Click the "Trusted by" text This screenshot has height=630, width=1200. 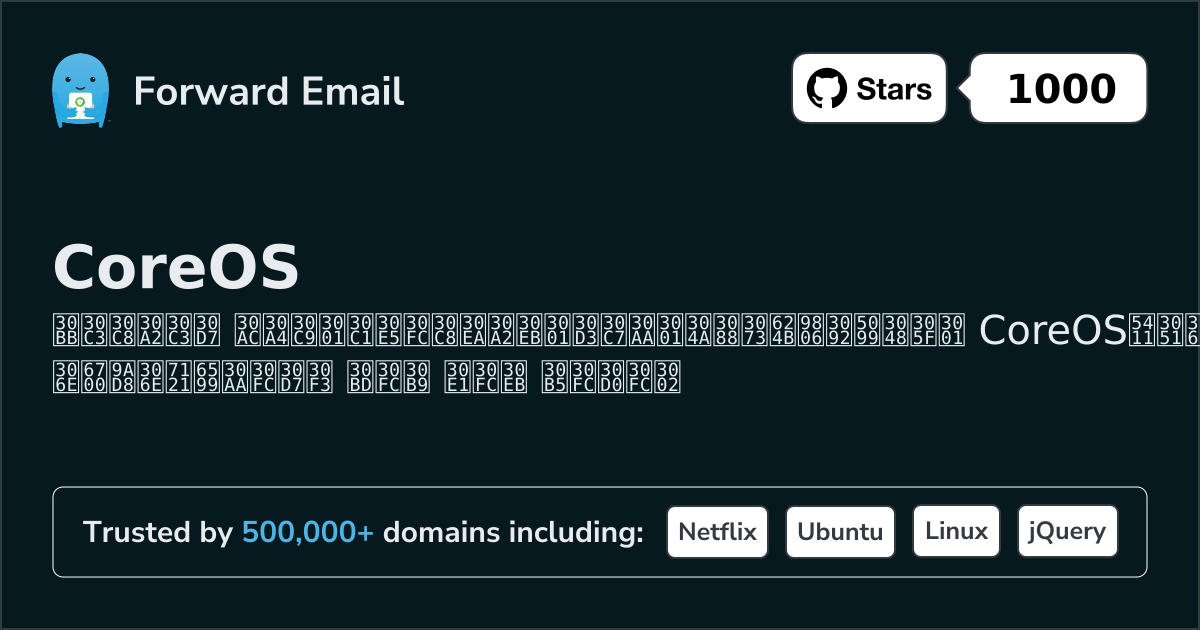[x=157, y=533]
